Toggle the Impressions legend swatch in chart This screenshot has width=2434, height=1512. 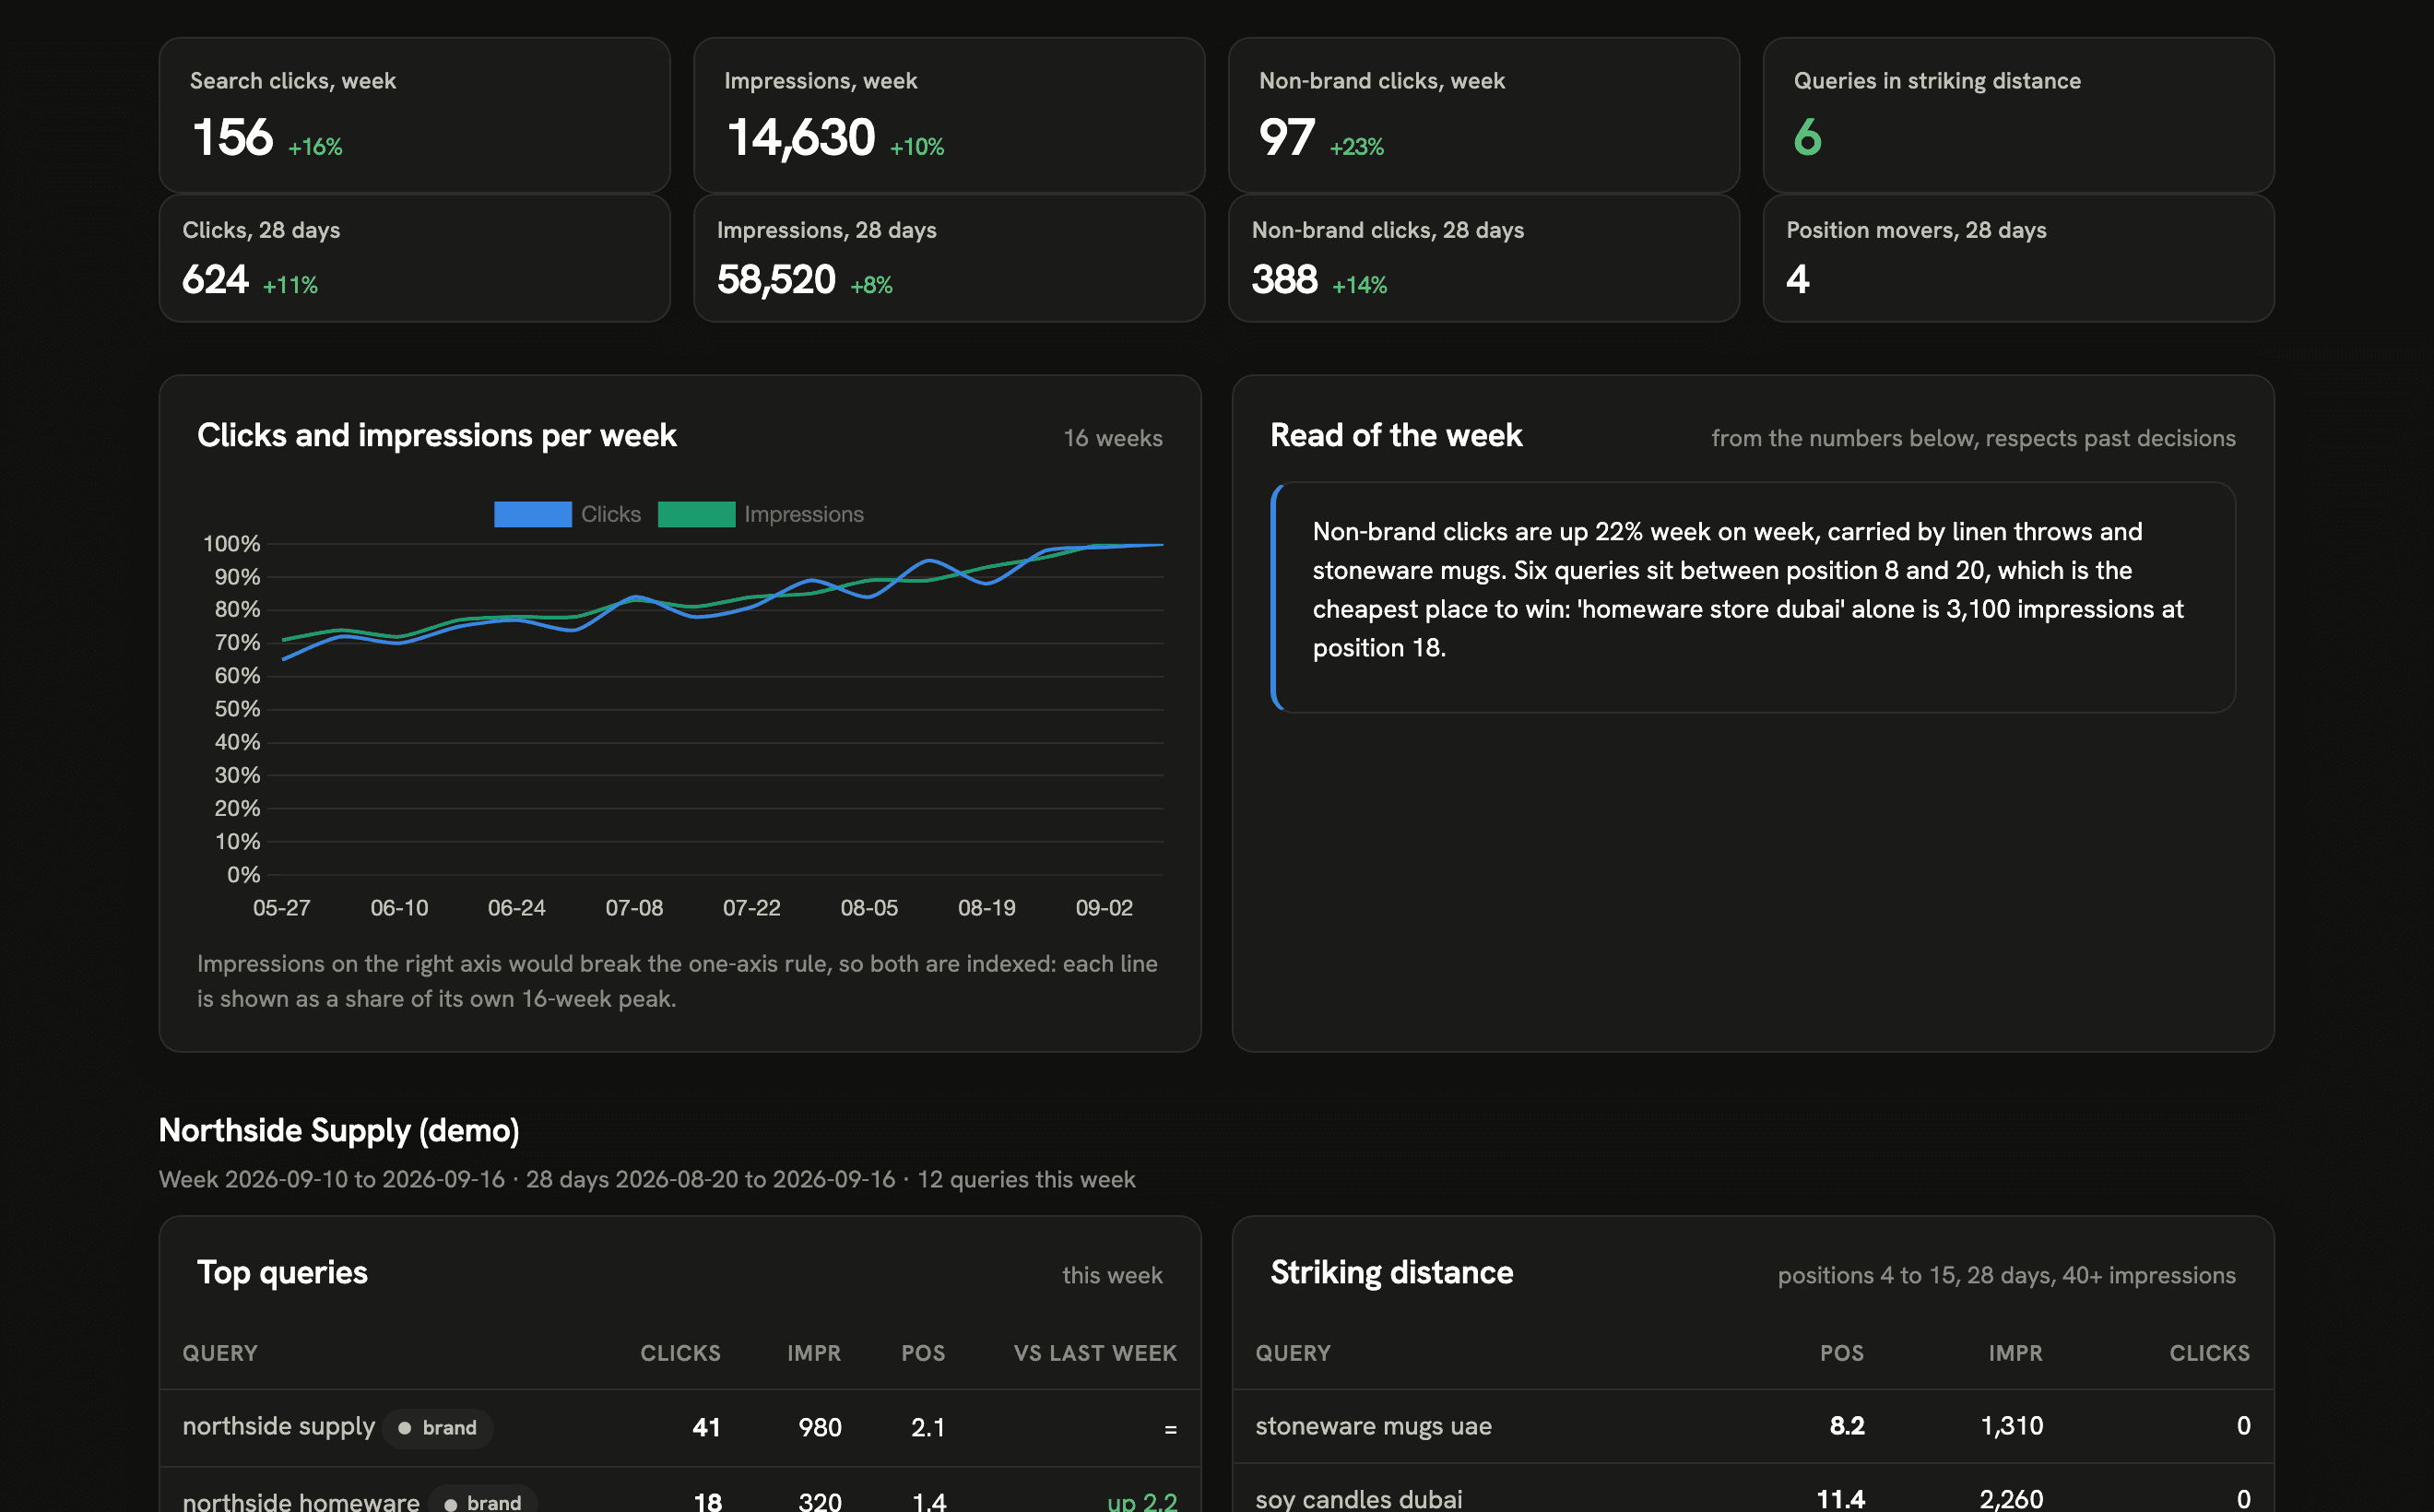696,514
